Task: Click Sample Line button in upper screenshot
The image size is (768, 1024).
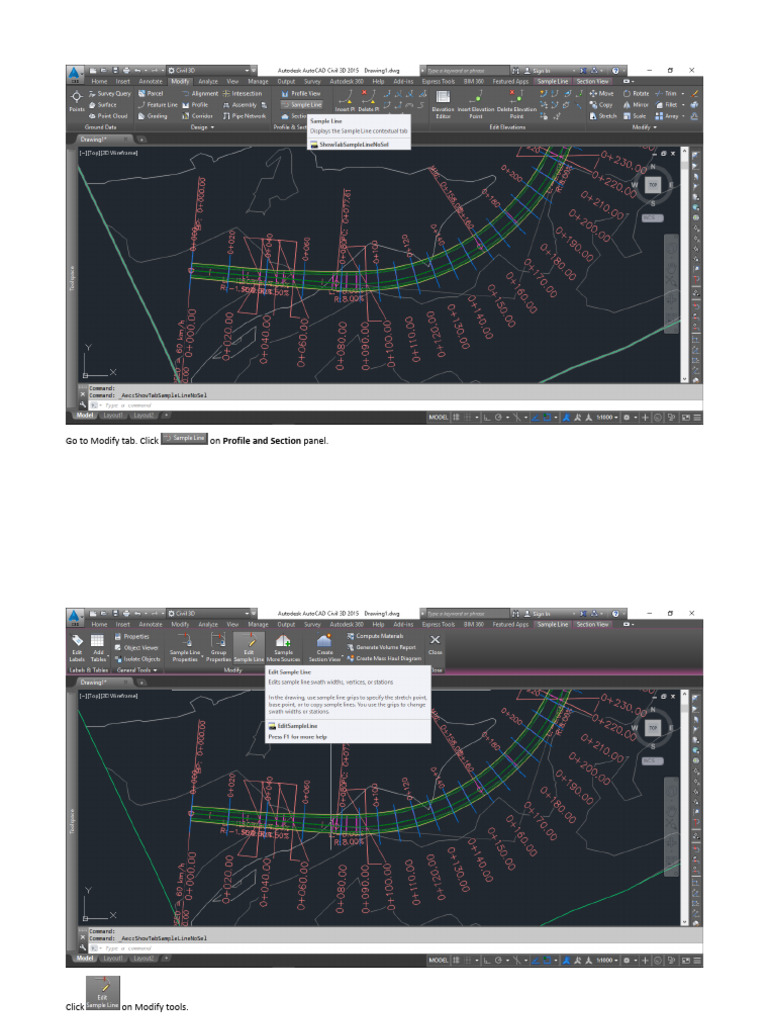Action: click(x=302, y=105)
